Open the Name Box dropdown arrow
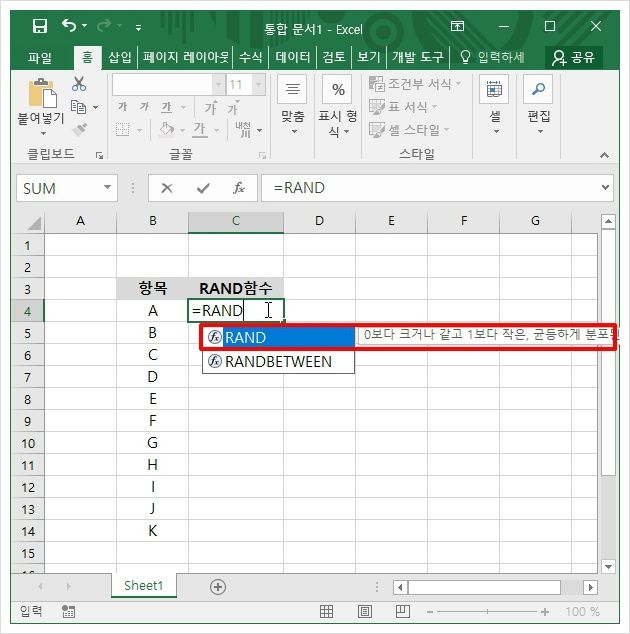Screen dimensions: 630x634 (107, 187)
